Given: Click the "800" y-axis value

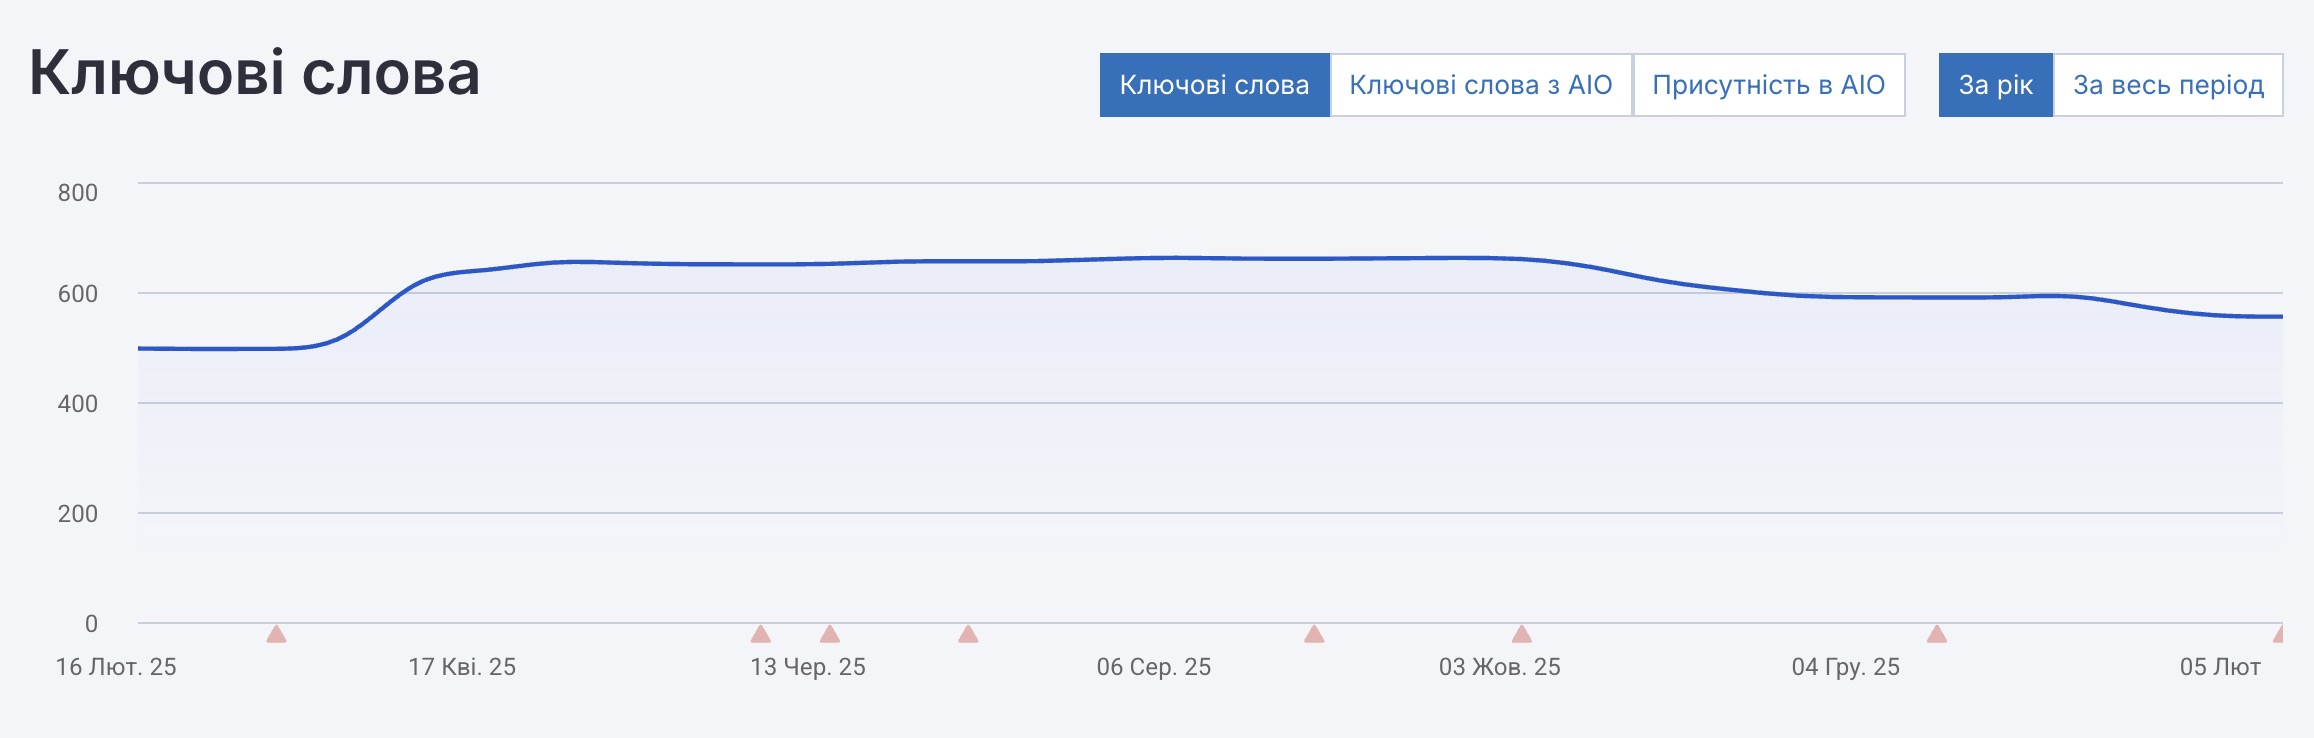Looking at the screenshot, I should (78, 193).
